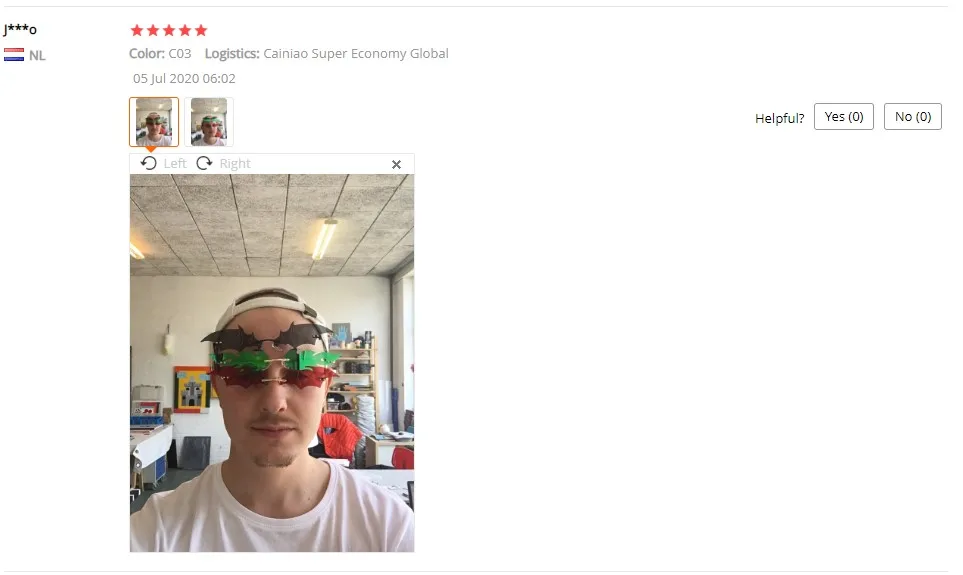
Task: Vote No (0) on review helpfulness
Action: click(913, 117)
